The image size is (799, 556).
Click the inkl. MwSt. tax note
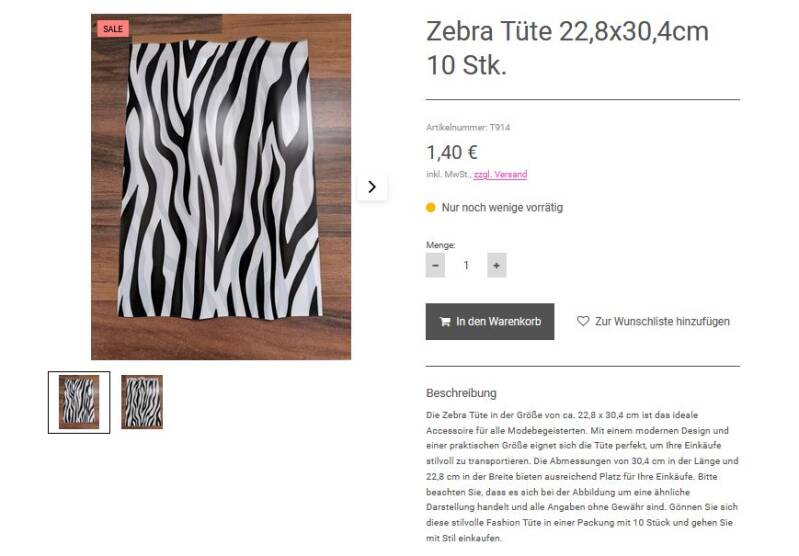(448, 175)
